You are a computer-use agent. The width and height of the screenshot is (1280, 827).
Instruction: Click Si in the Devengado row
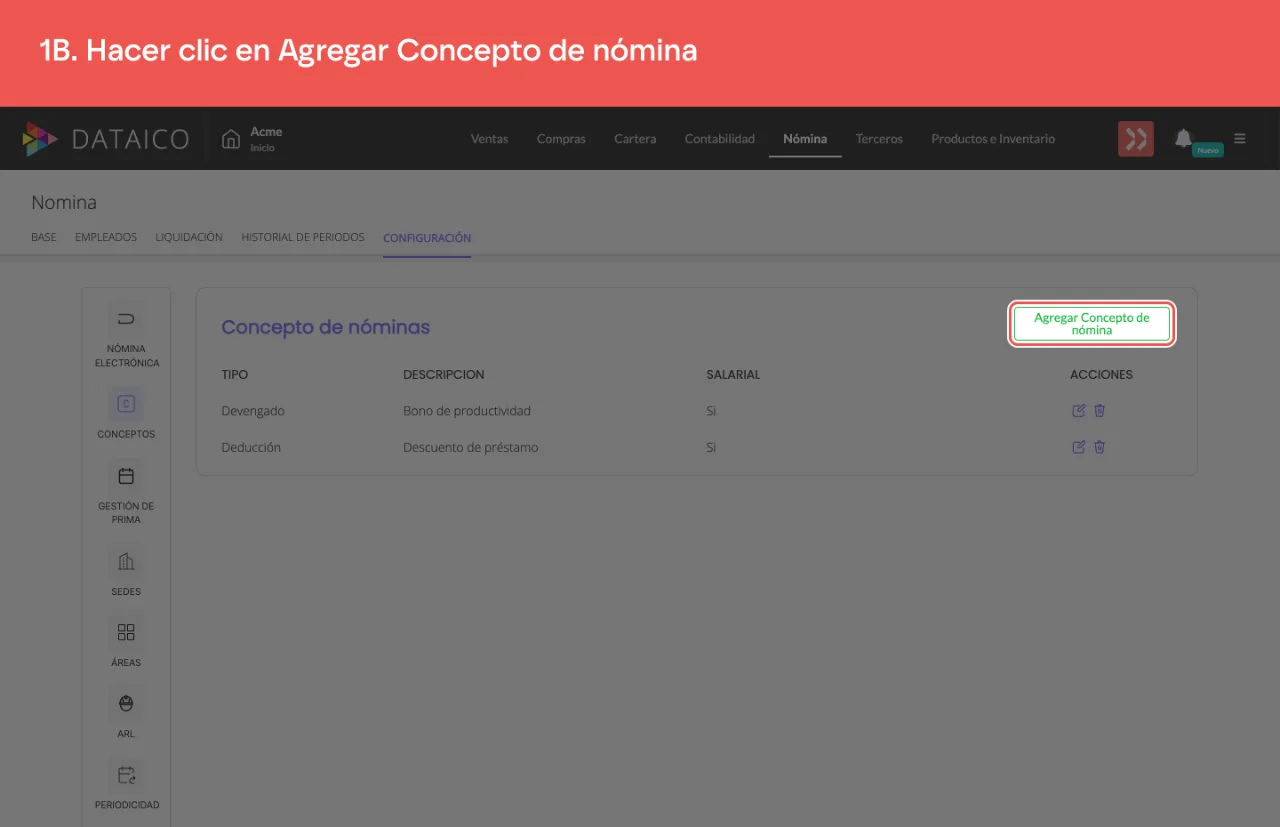(x=711, y=411)
